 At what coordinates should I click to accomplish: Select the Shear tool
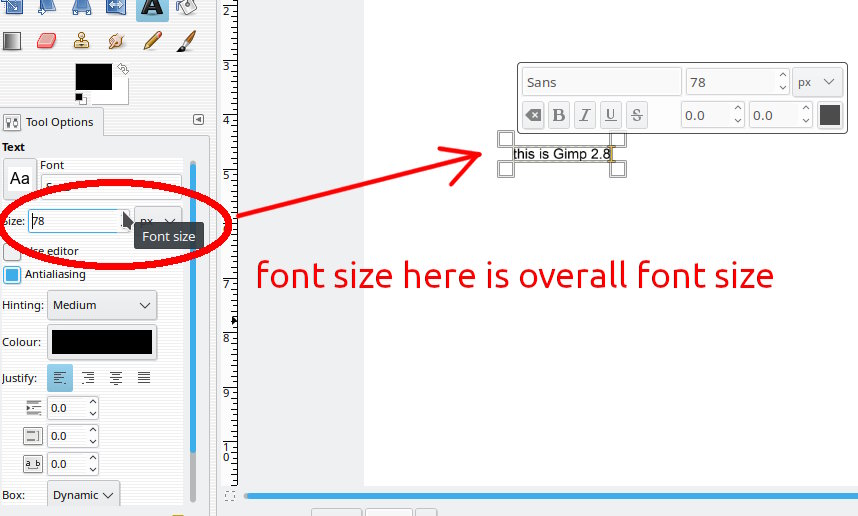coord(47,7)
